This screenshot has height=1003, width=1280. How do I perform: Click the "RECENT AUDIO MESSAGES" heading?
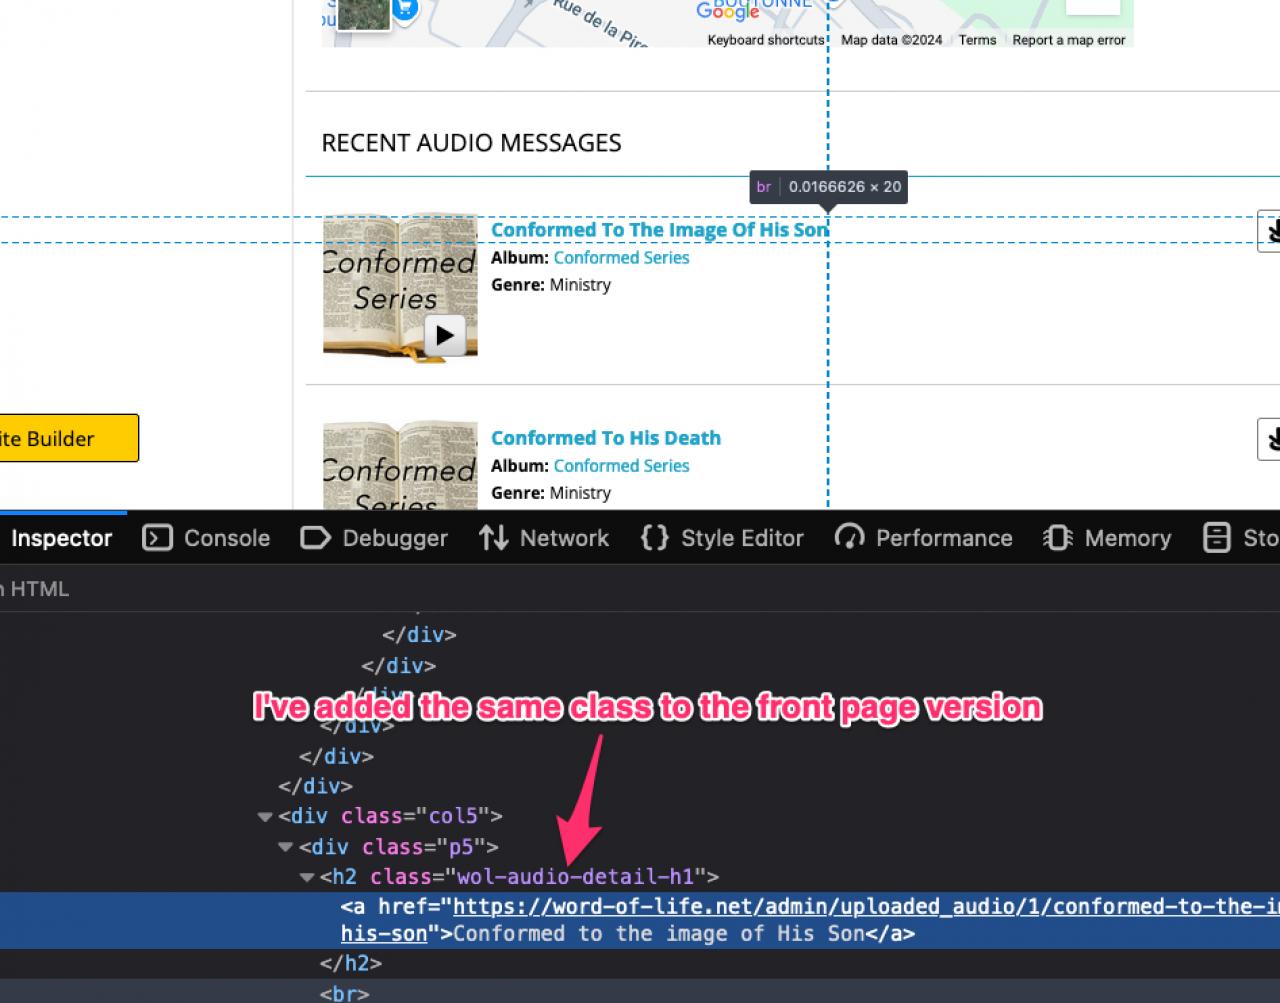(x=471, y=143)
